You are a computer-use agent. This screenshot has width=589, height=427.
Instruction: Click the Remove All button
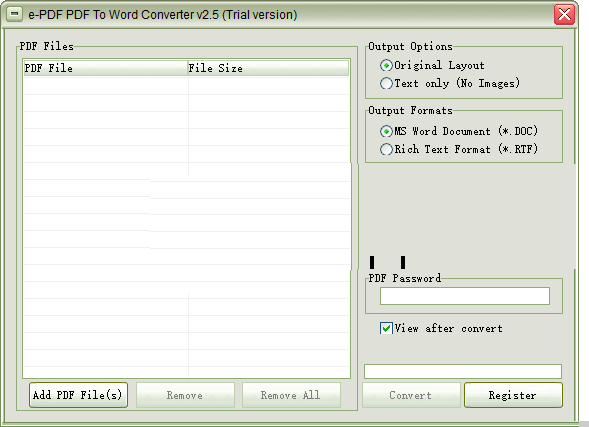[291, 395]
